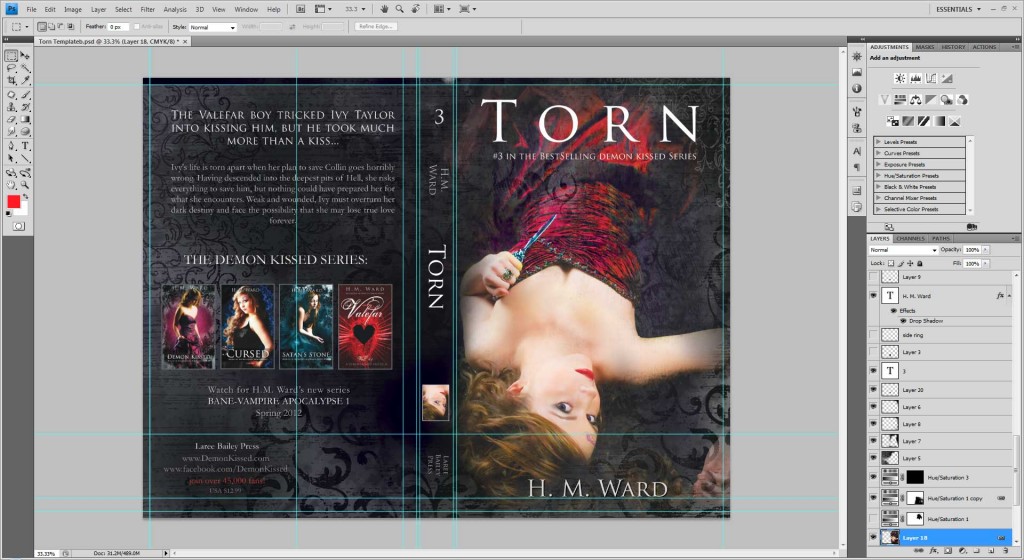Click the white background color swatch
Screen dimensions: 1024x560
click(24, 211)
